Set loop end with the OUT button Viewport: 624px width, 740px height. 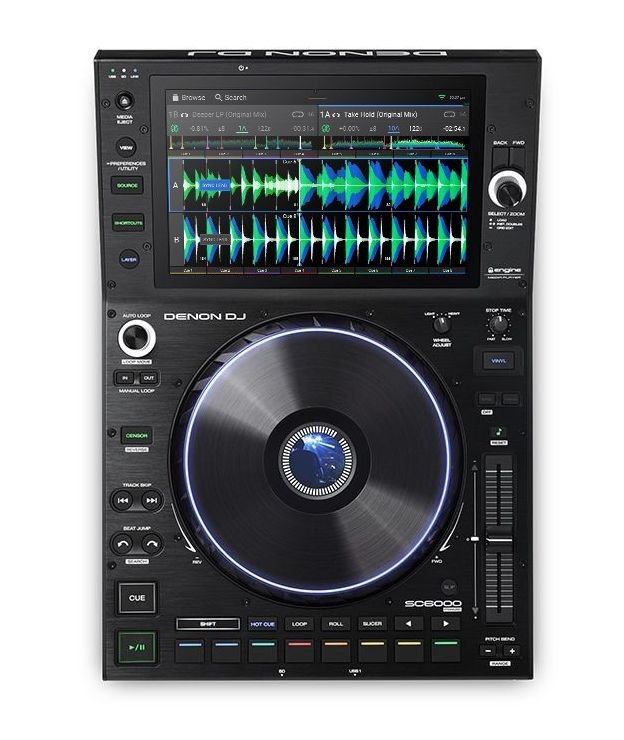coord(149,378)
